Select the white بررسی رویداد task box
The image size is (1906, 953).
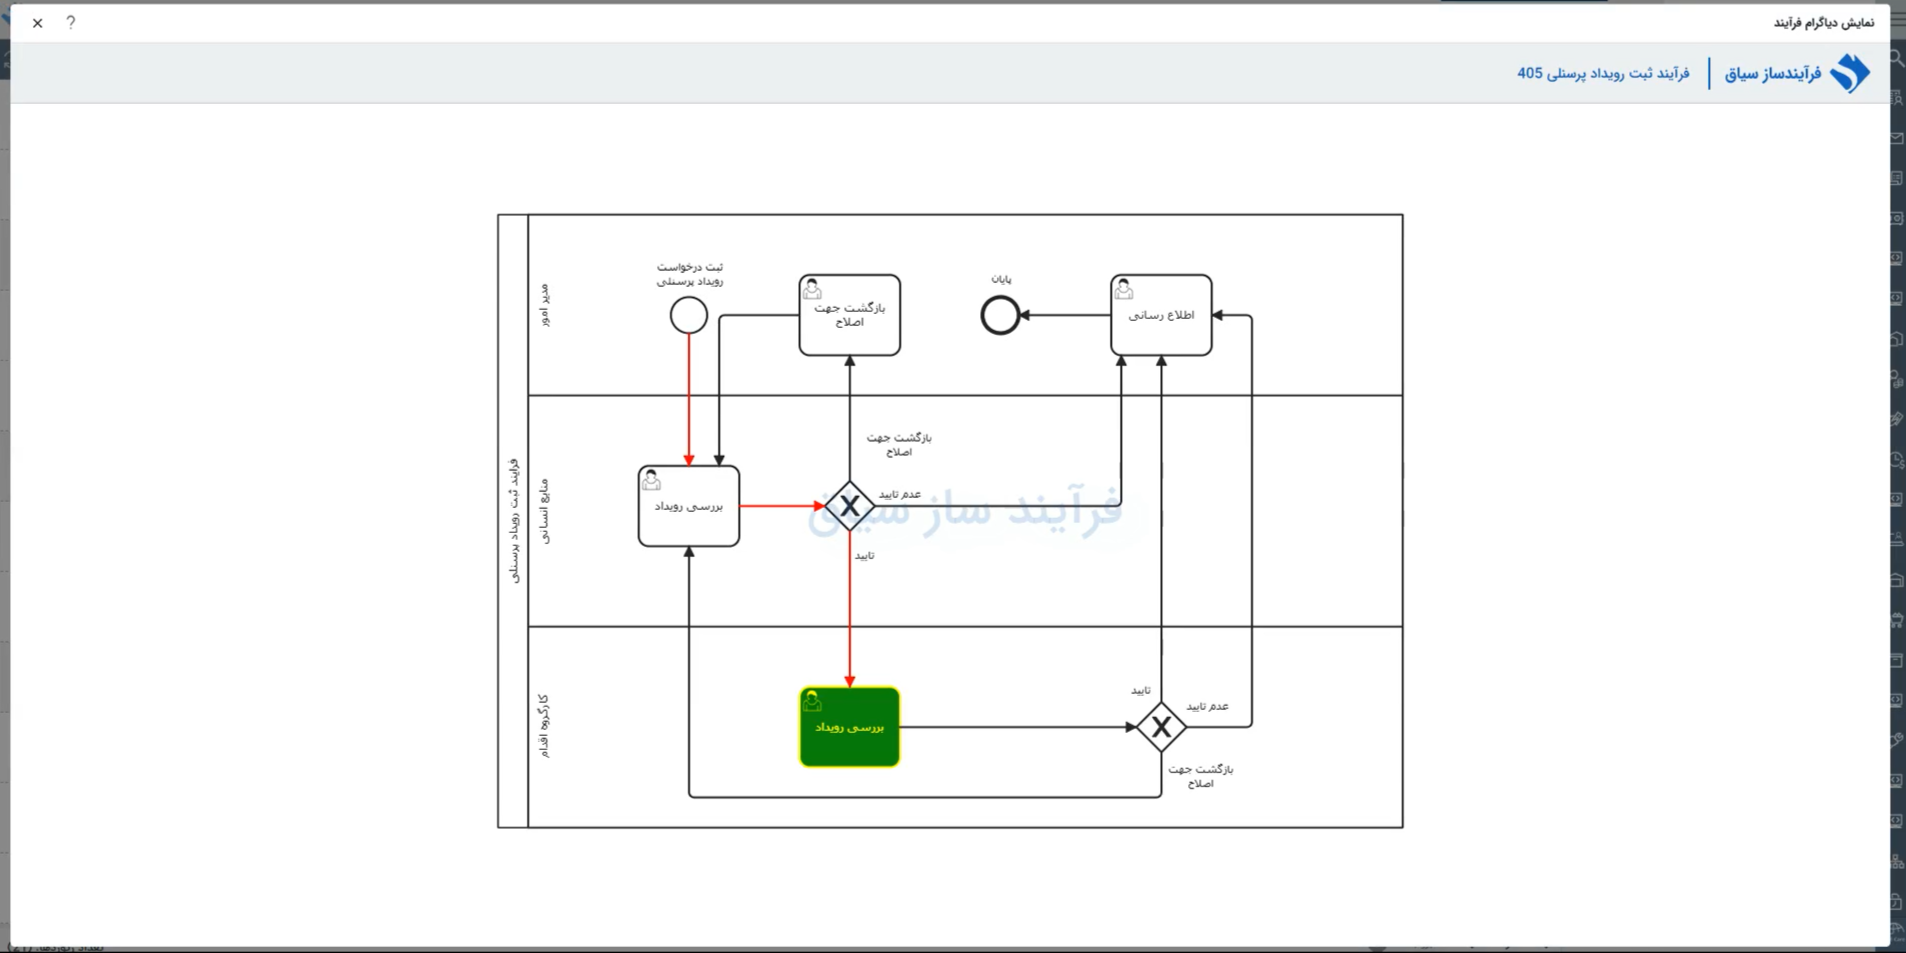[689, 506]
